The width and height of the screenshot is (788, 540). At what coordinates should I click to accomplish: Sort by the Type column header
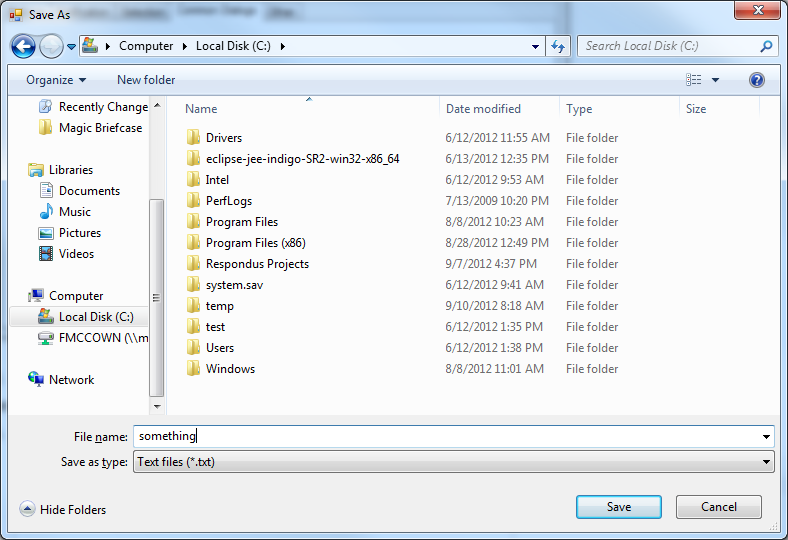(579, 109)
